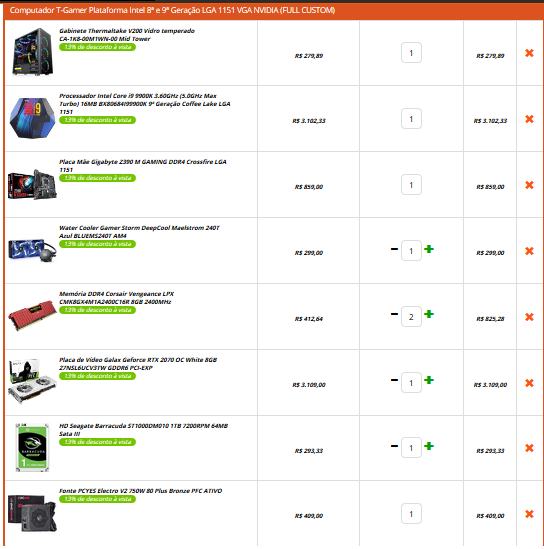This screenshot has height=549, width=544.
Task: Delete the Corsair Vengeance memory row
Action: (529, 317)
